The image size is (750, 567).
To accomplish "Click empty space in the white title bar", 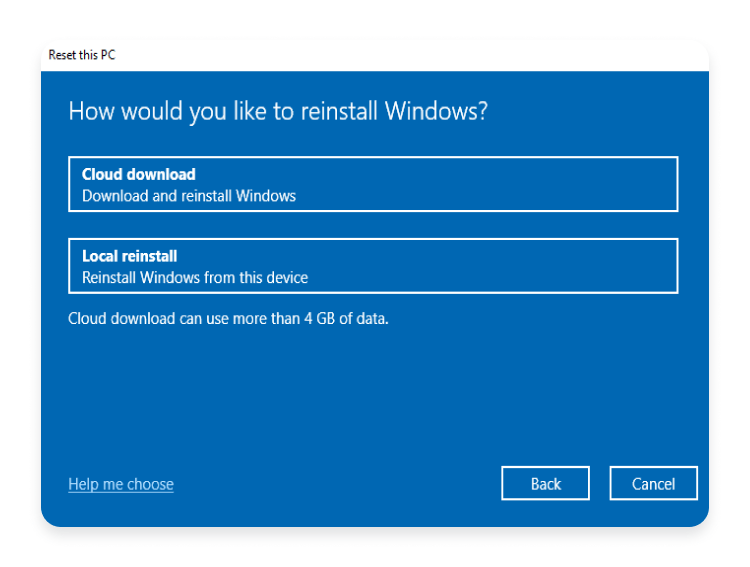I will click(x=400, y=55).
